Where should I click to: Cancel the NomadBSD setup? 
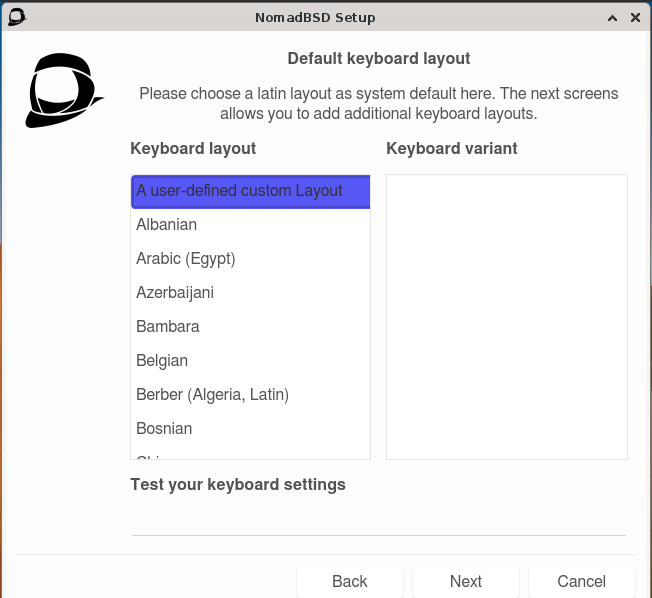tap(581, 581)
